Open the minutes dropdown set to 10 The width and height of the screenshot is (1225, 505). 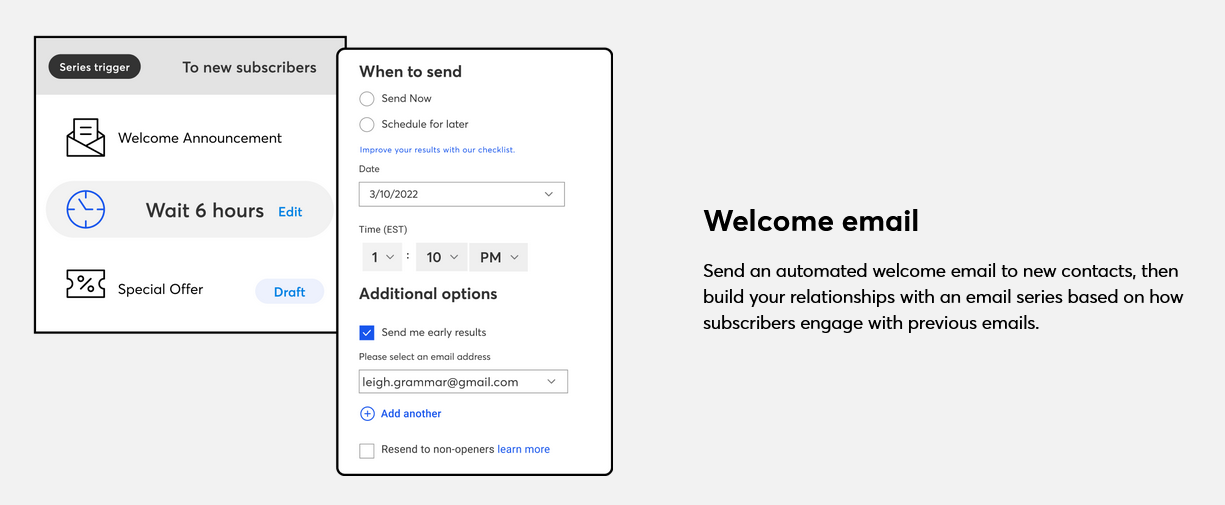(441, 257)
